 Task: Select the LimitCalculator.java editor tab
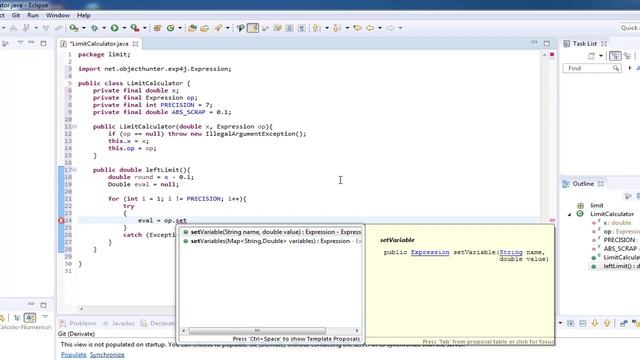99,43
